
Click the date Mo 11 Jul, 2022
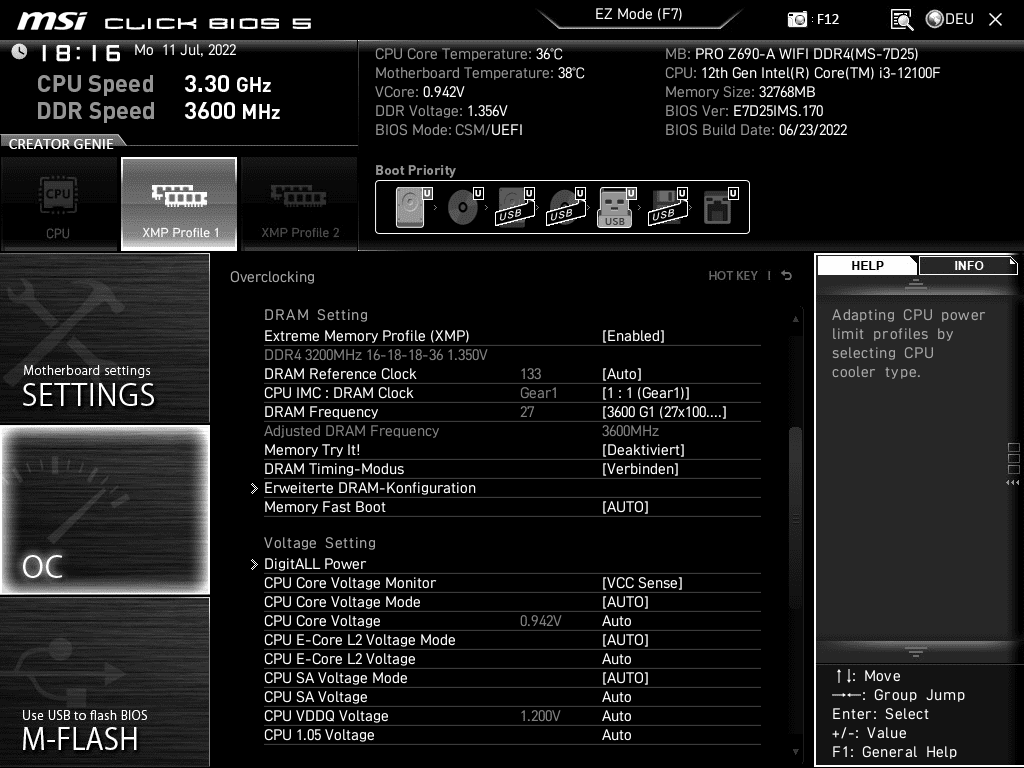point(185,50)
